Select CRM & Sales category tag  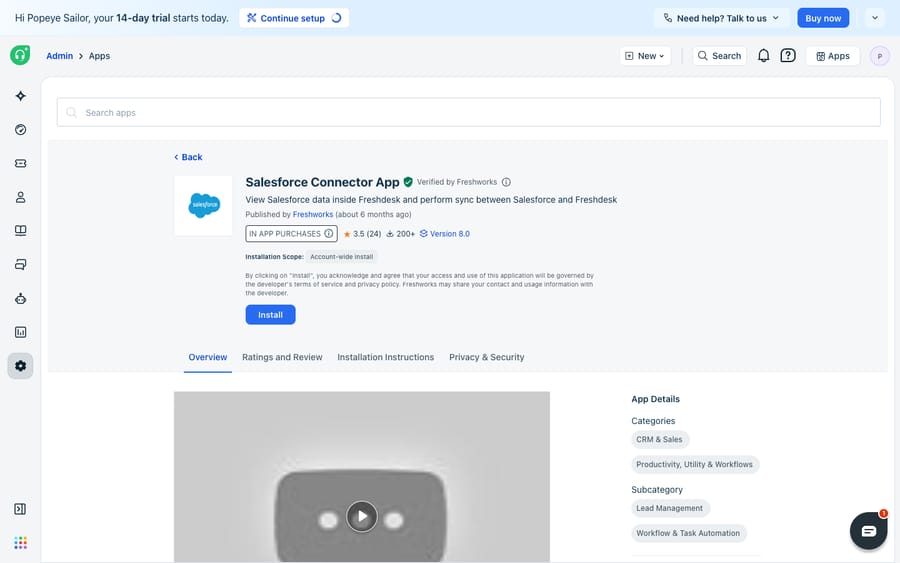coord(660,439)
